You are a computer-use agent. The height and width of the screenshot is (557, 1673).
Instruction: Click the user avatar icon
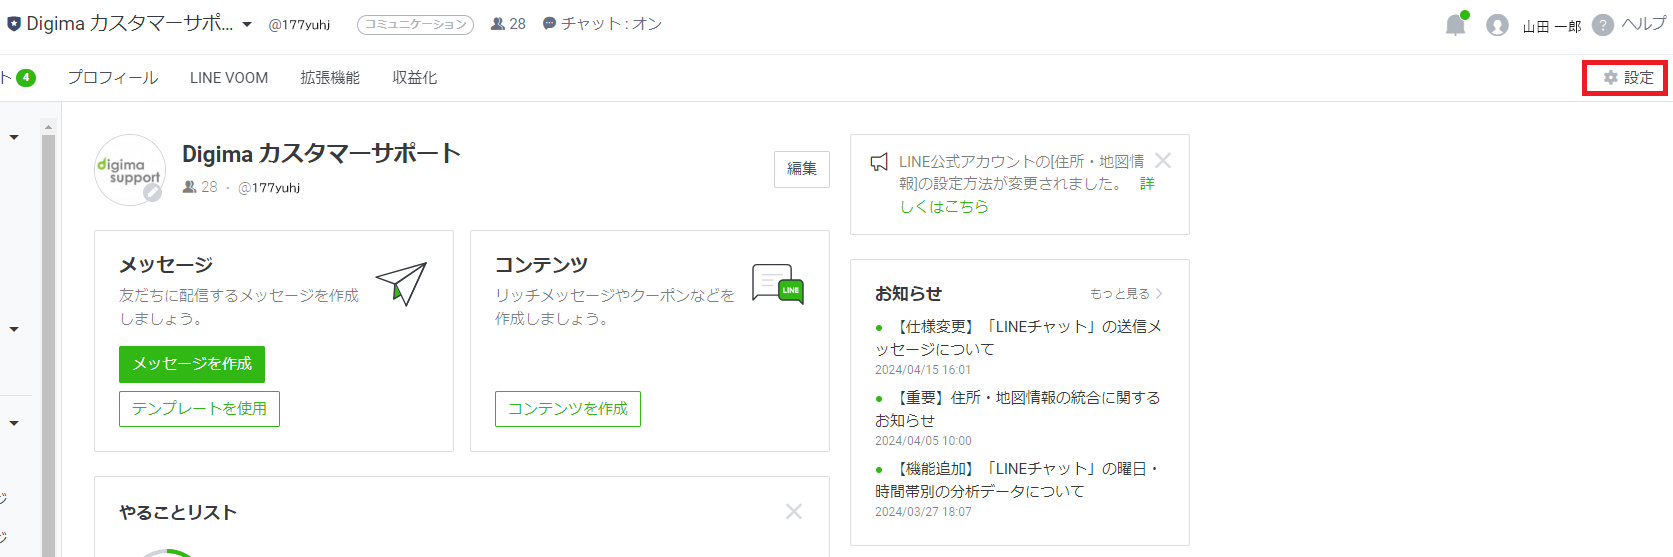pos(1497,25)
